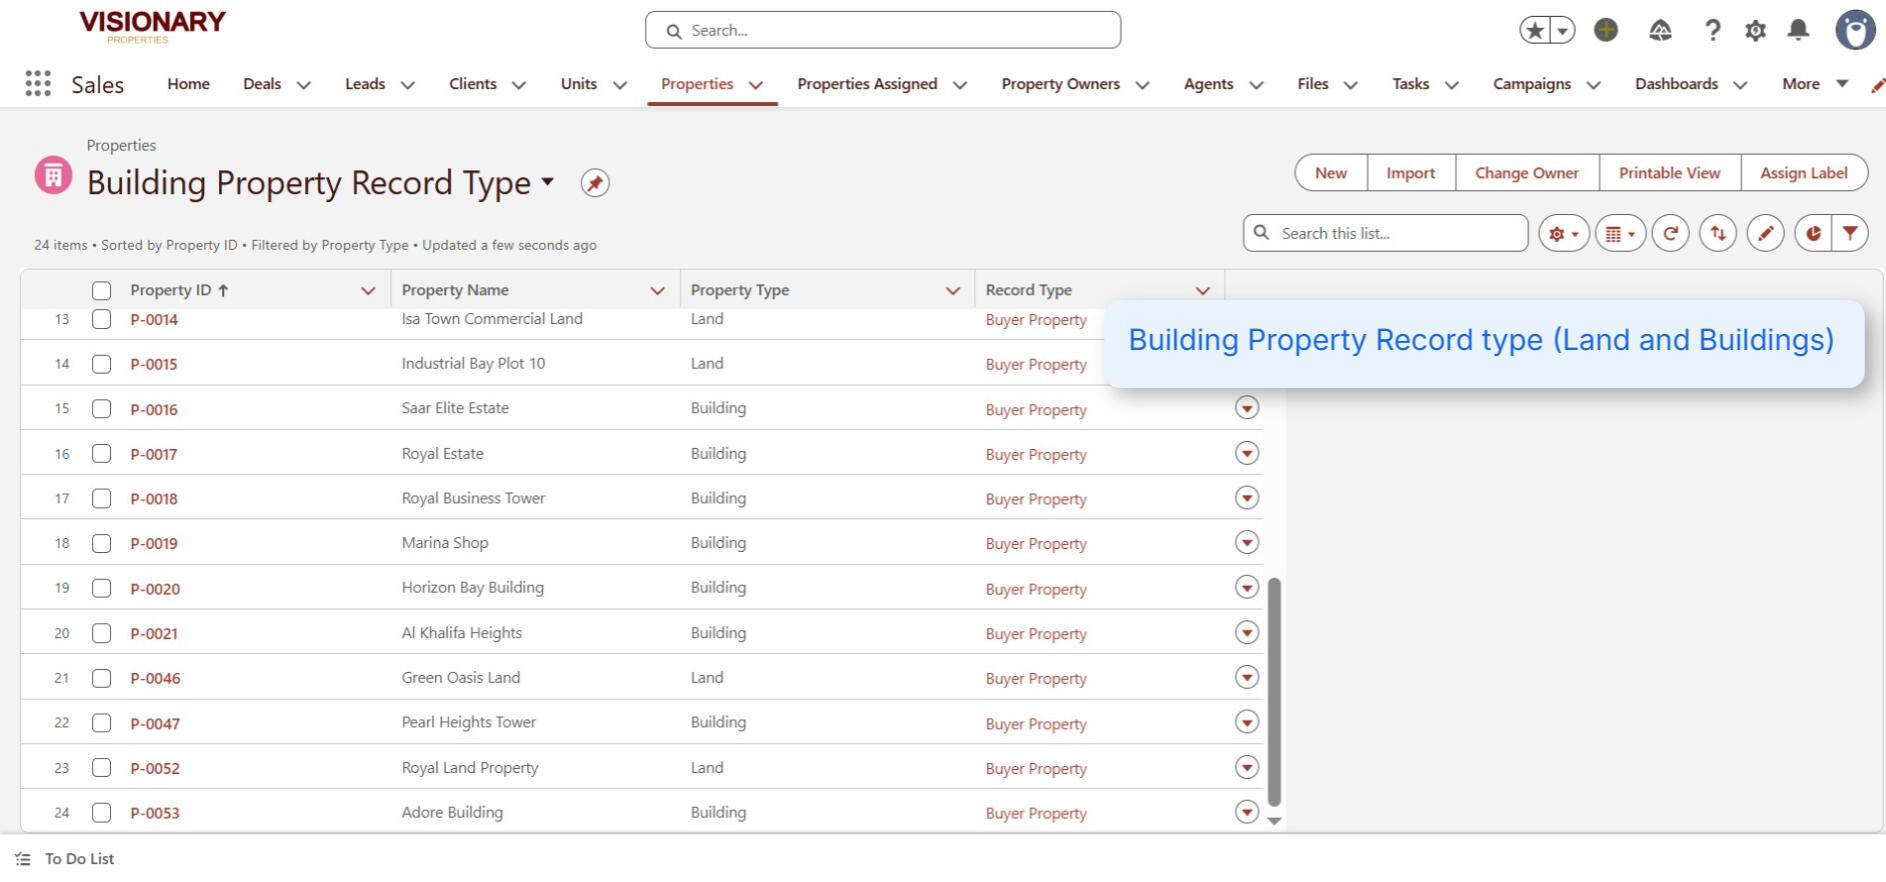Open row actions for Adore Building
The image size is (1886, 882).
coord(1246,812)
